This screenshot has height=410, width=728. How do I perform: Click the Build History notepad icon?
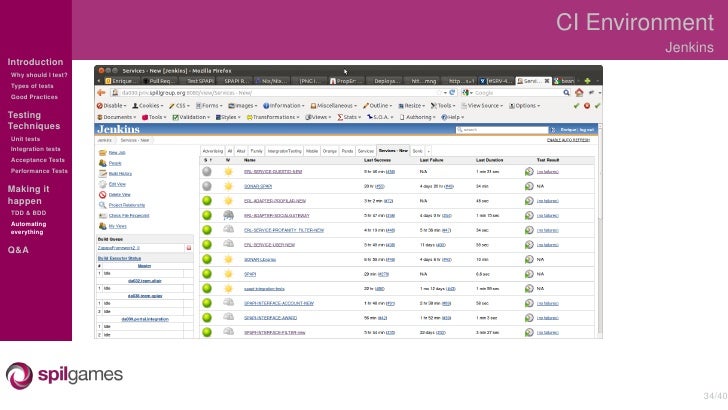[x=103, y=174]
